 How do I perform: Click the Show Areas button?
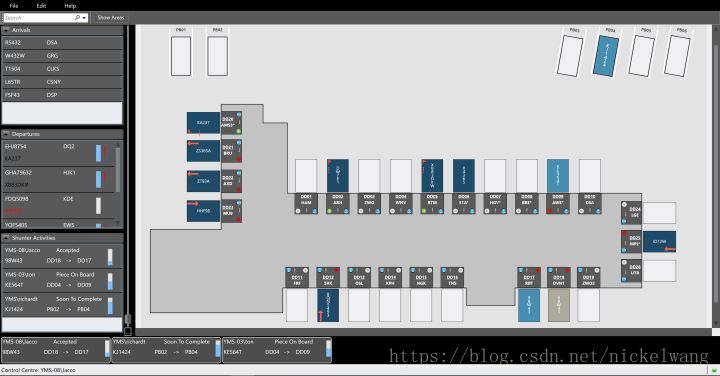111,17
